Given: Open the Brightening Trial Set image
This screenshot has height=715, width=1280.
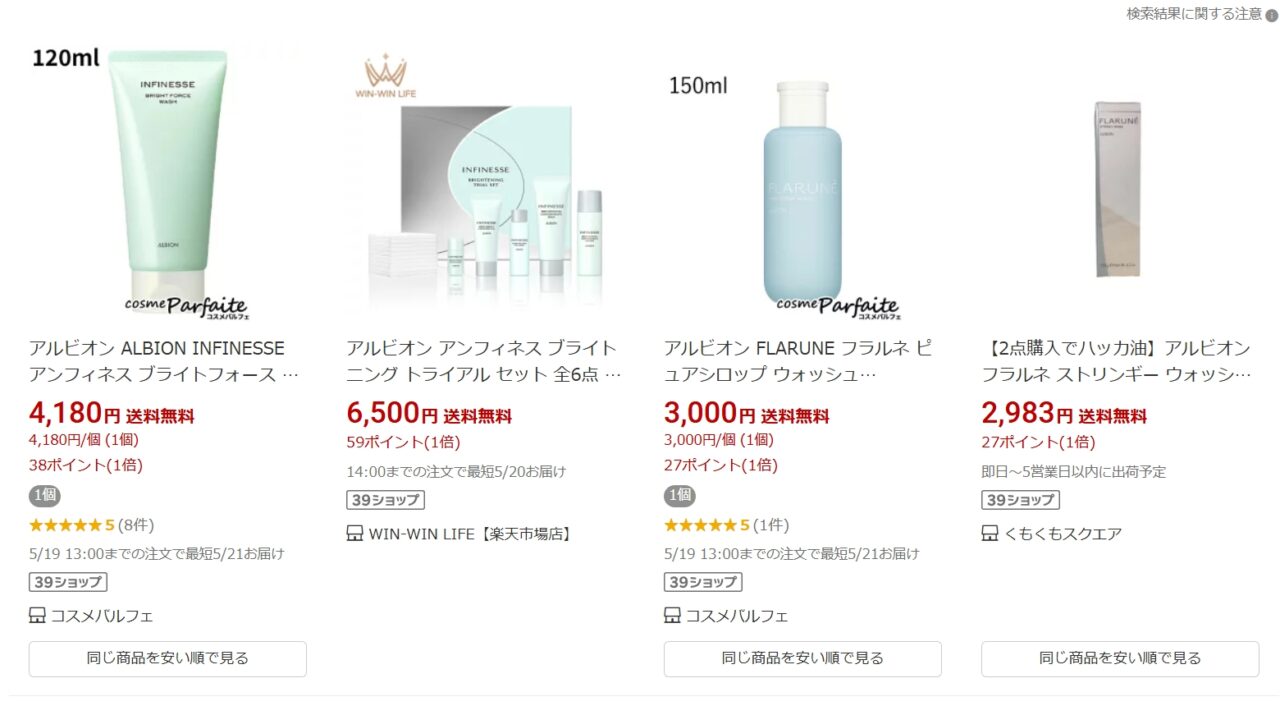Looking at the screenshot, I should pyautogui.click(x=485, y=181).
